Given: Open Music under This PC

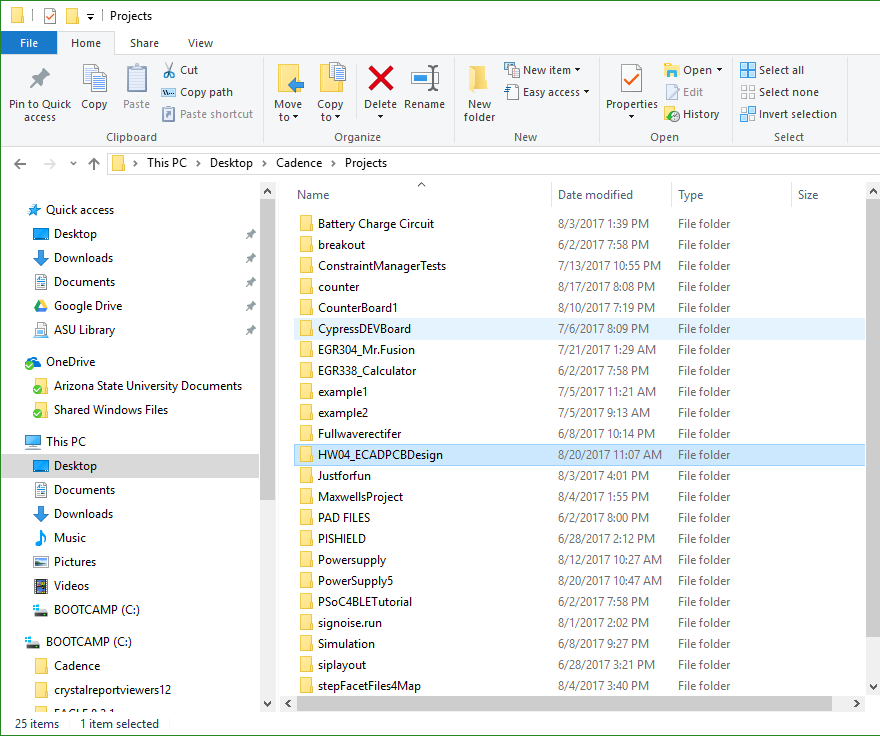Looking at the screenshot, I should coord(70,538).
